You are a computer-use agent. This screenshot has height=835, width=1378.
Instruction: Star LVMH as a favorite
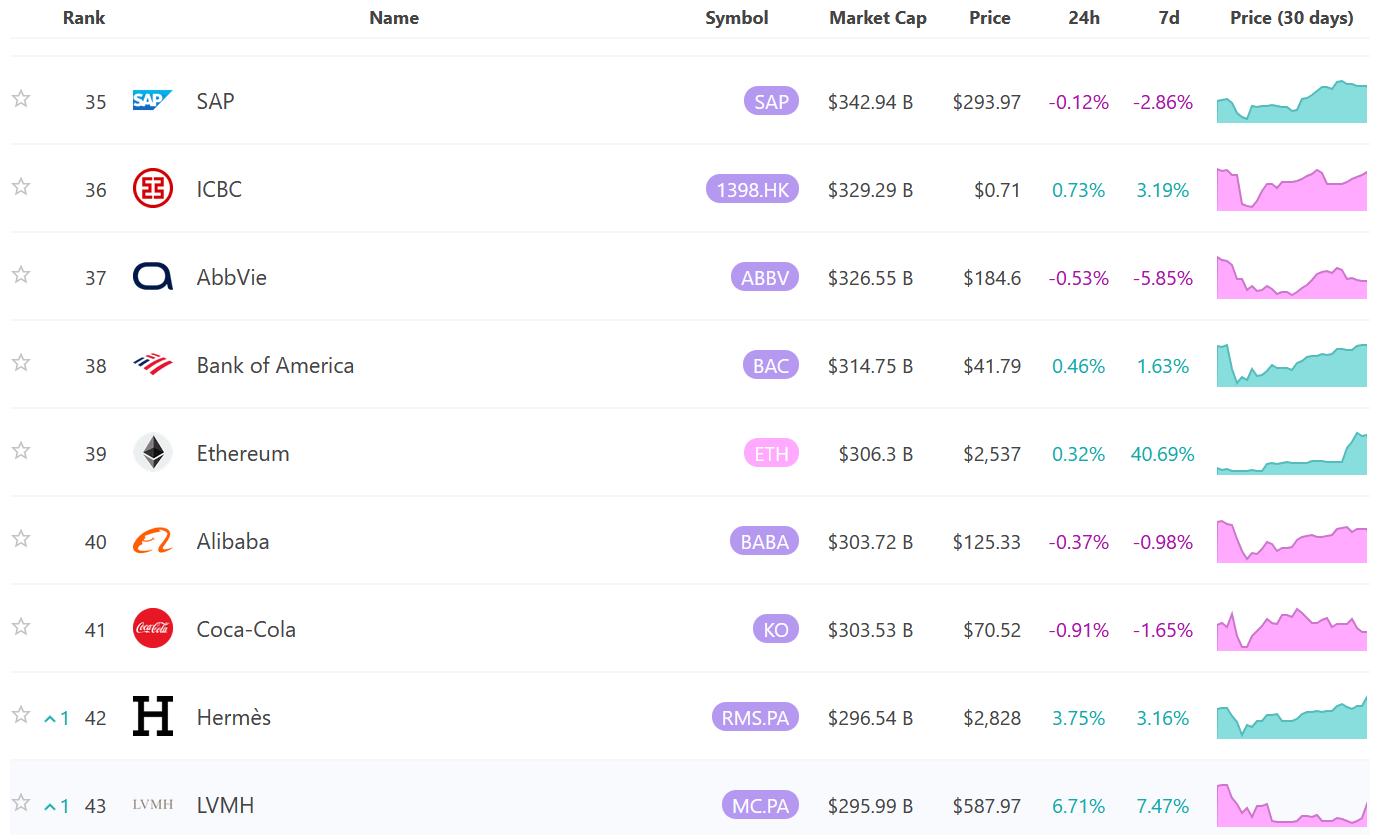tap(21, 803)
